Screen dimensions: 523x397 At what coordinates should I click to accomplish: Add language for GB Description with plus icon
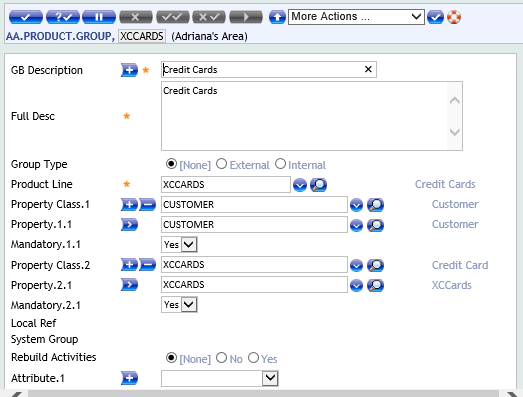129,70
